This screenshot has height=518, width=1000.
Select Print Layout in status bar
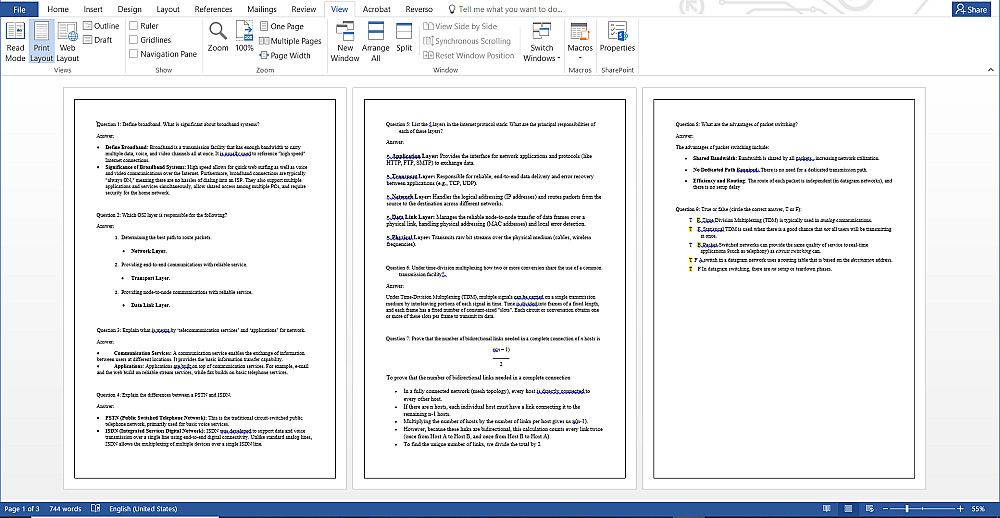(849, 508)
